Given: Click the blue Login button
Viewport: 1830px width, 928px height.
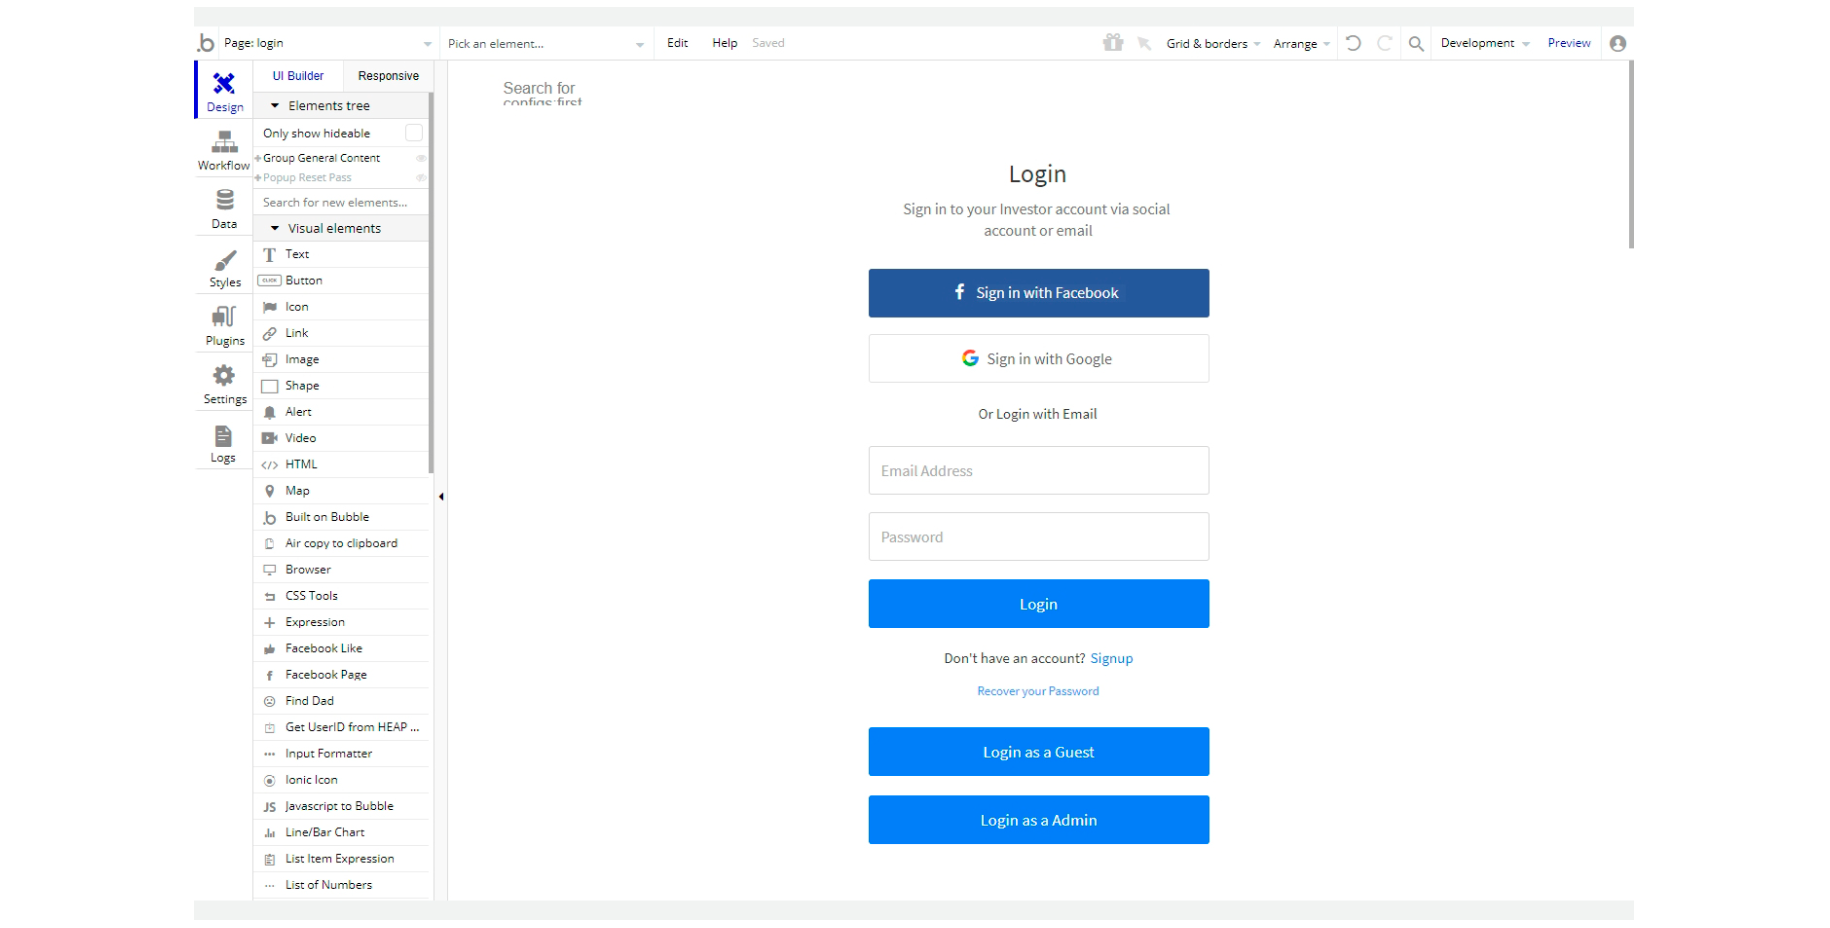Looking at the screenshot, I should [1038, 604].
